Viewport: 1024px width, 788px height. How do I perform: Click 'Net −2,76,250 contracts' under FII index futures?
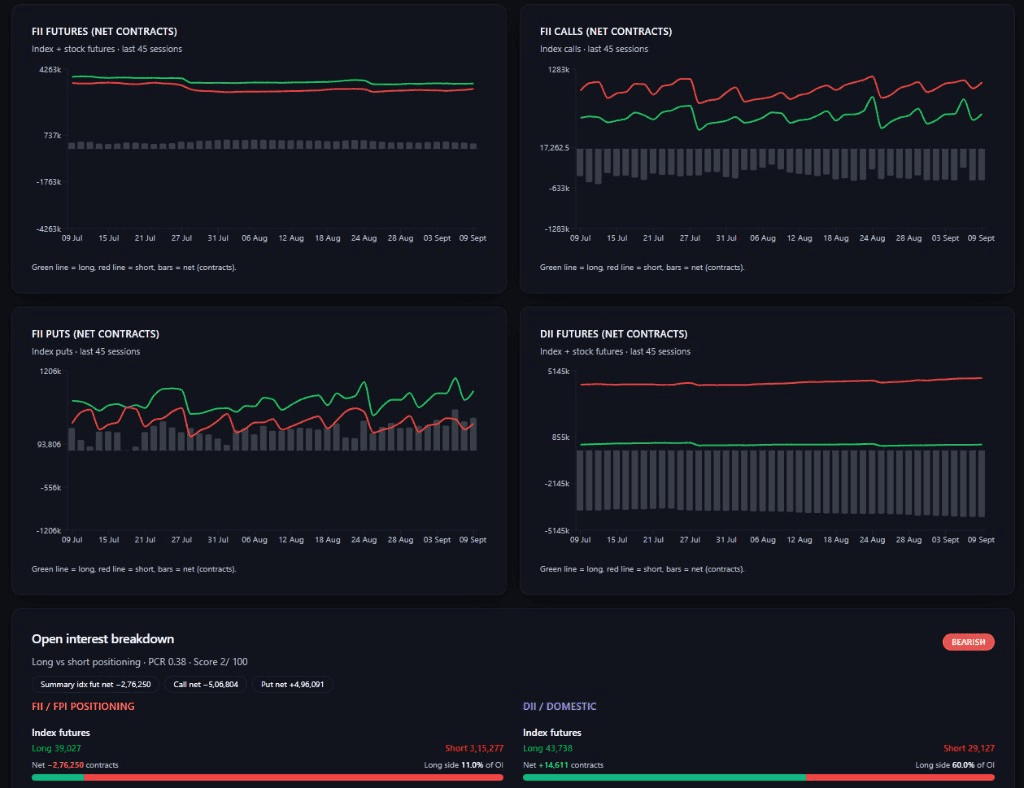tap(75, 765)
